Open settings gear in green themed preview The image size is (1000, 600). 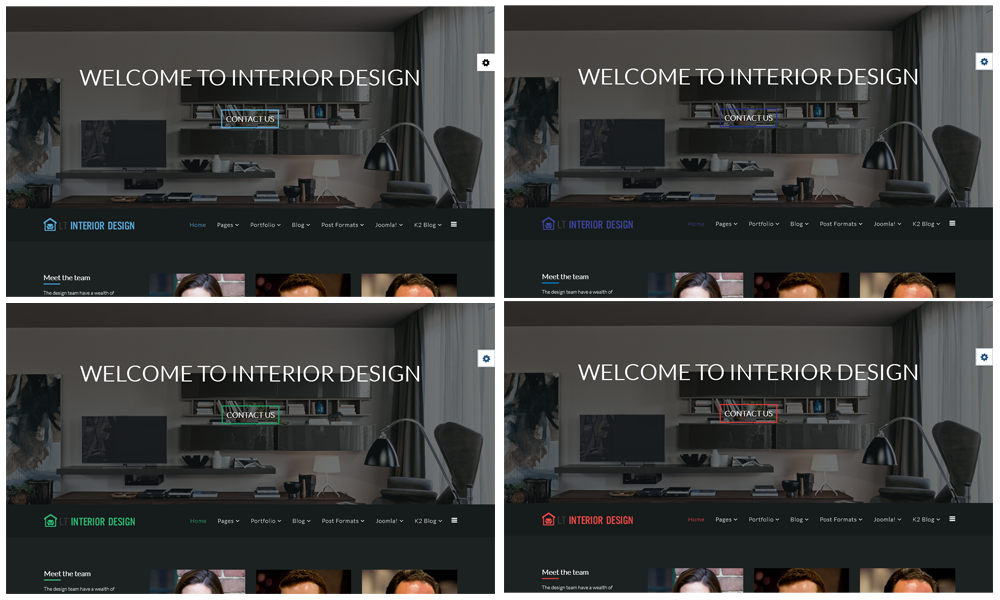(486, 358)
